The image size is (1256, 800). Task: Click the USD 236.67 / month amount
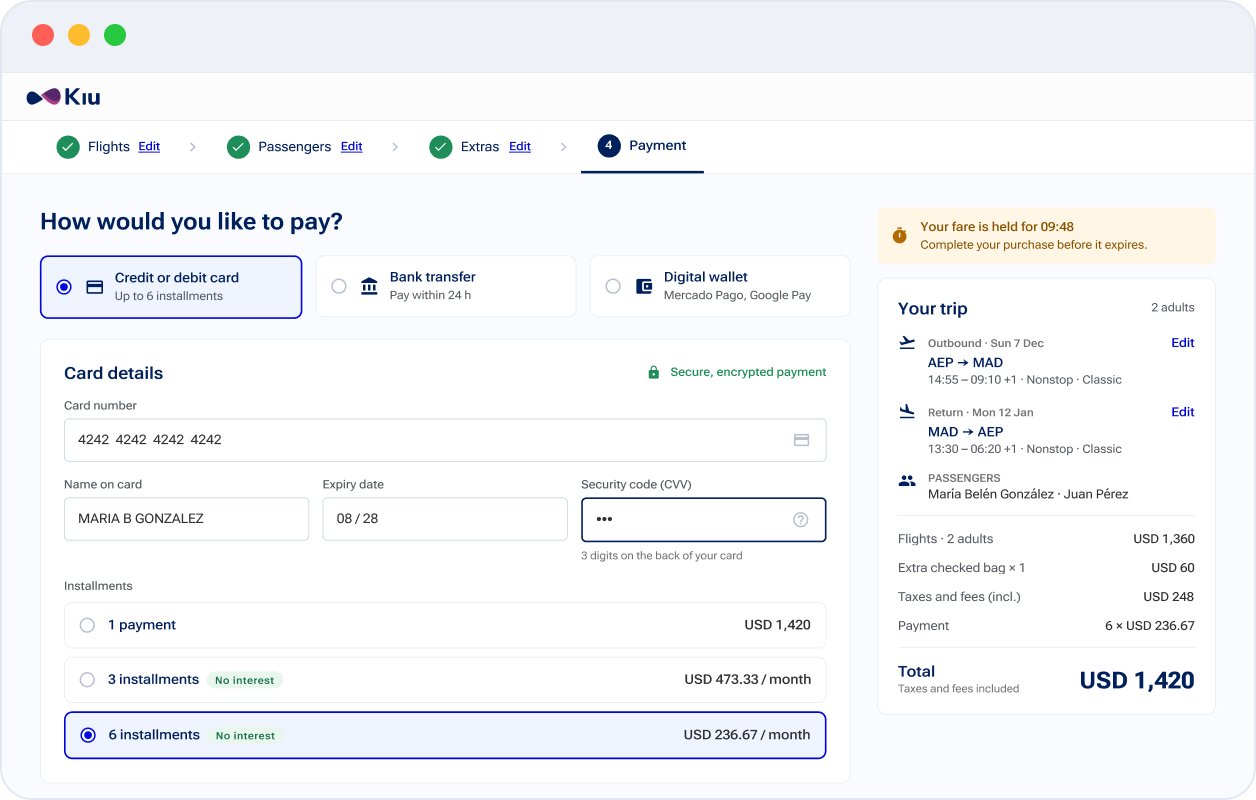[x=747, y=735]
